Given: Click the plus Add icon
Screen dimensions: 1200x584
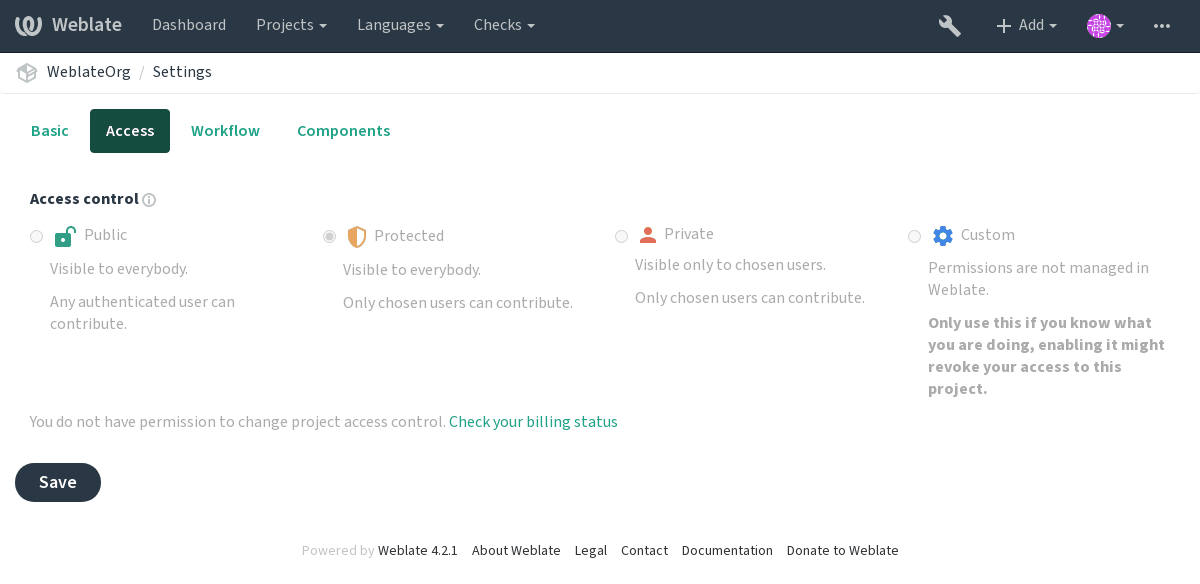Looking at the screenshot, I should 1004,26.
